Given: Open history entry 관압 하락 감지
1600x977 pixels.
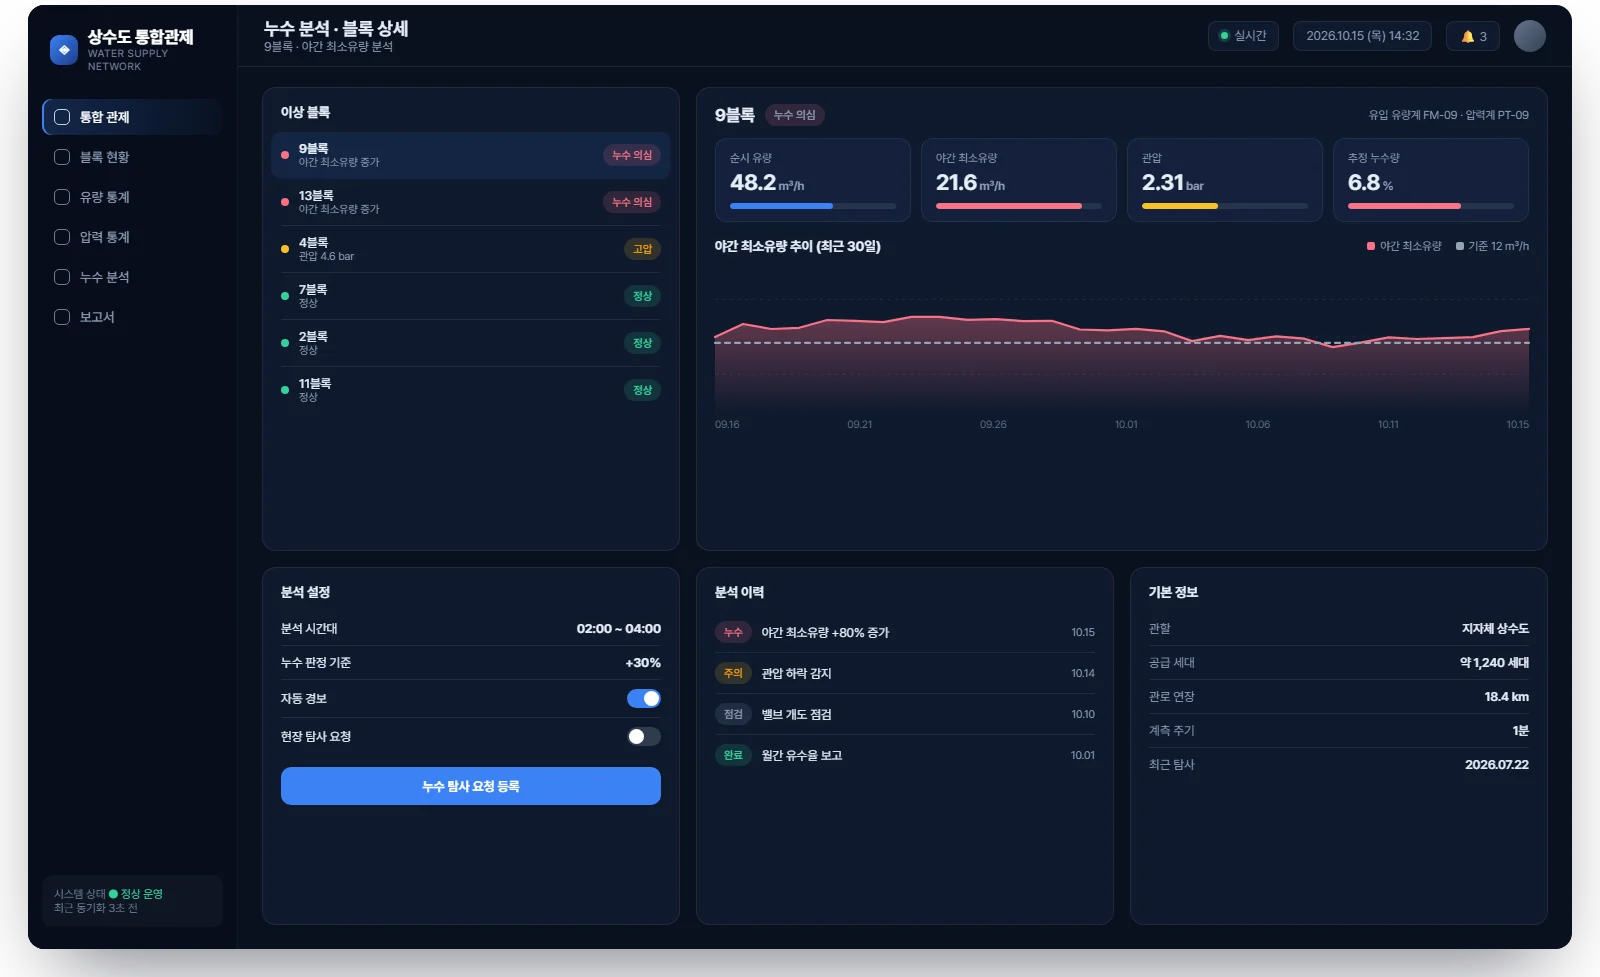Looking at the screenshot, I should tap(905, 673).
